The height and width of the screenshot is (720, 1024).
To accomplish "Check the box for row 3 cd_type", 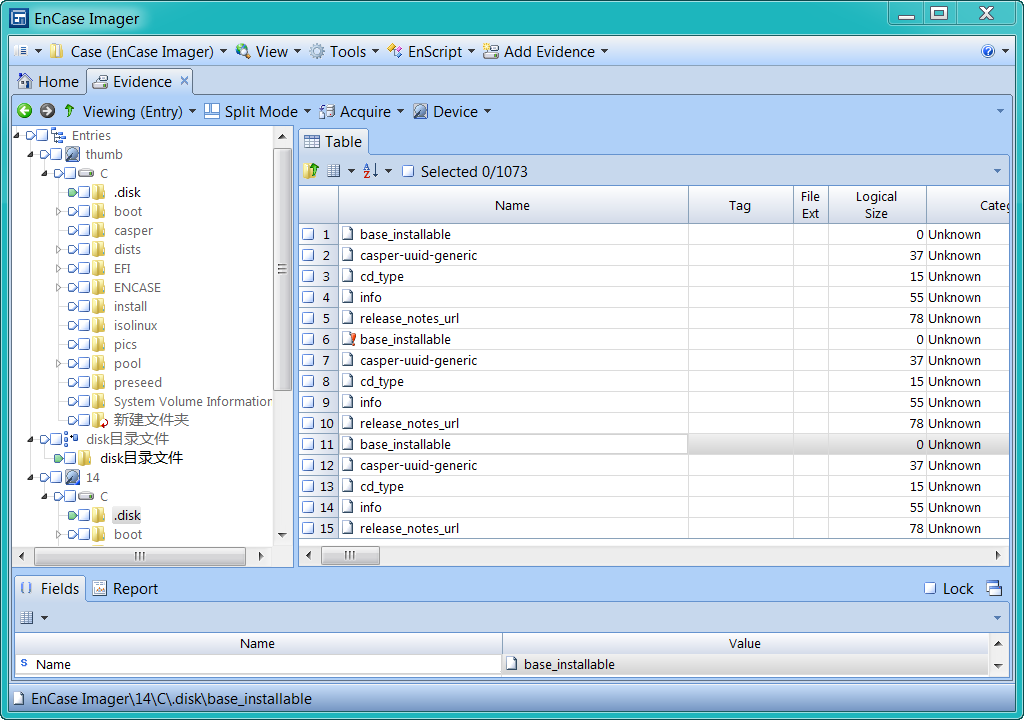I will point(308,276).
